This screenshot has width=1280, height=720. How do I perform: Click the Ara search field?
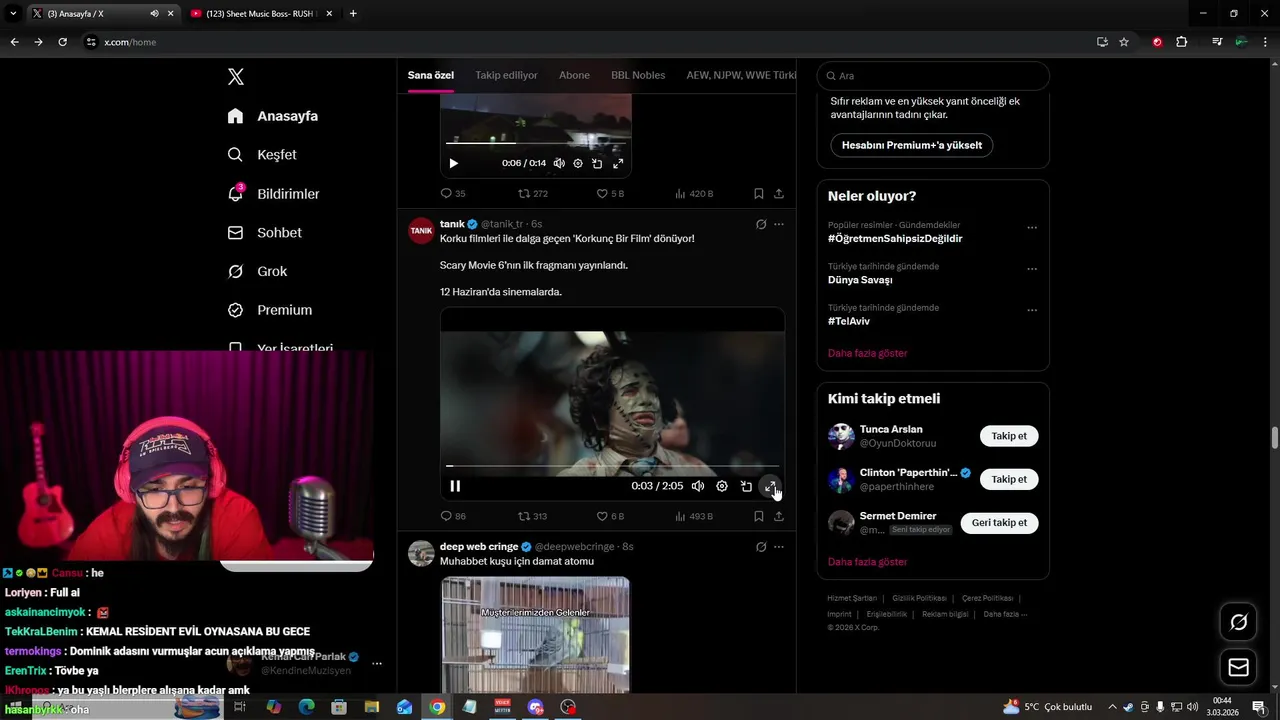point(933,76)
